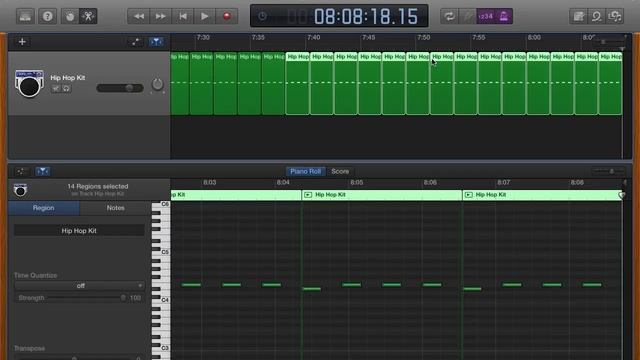Click the Strength value 100
The width and height of the screenshot is (640, 360).
click(x=136, y=298)
